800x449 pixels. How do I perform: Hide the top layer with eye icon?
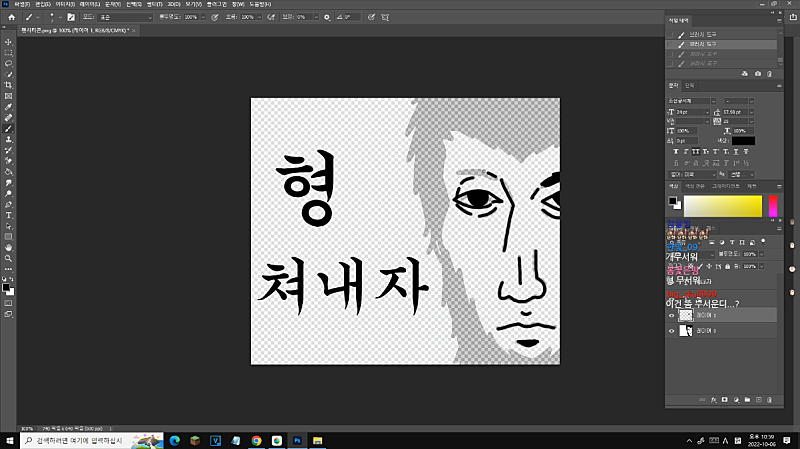click(x=671, y=314)
